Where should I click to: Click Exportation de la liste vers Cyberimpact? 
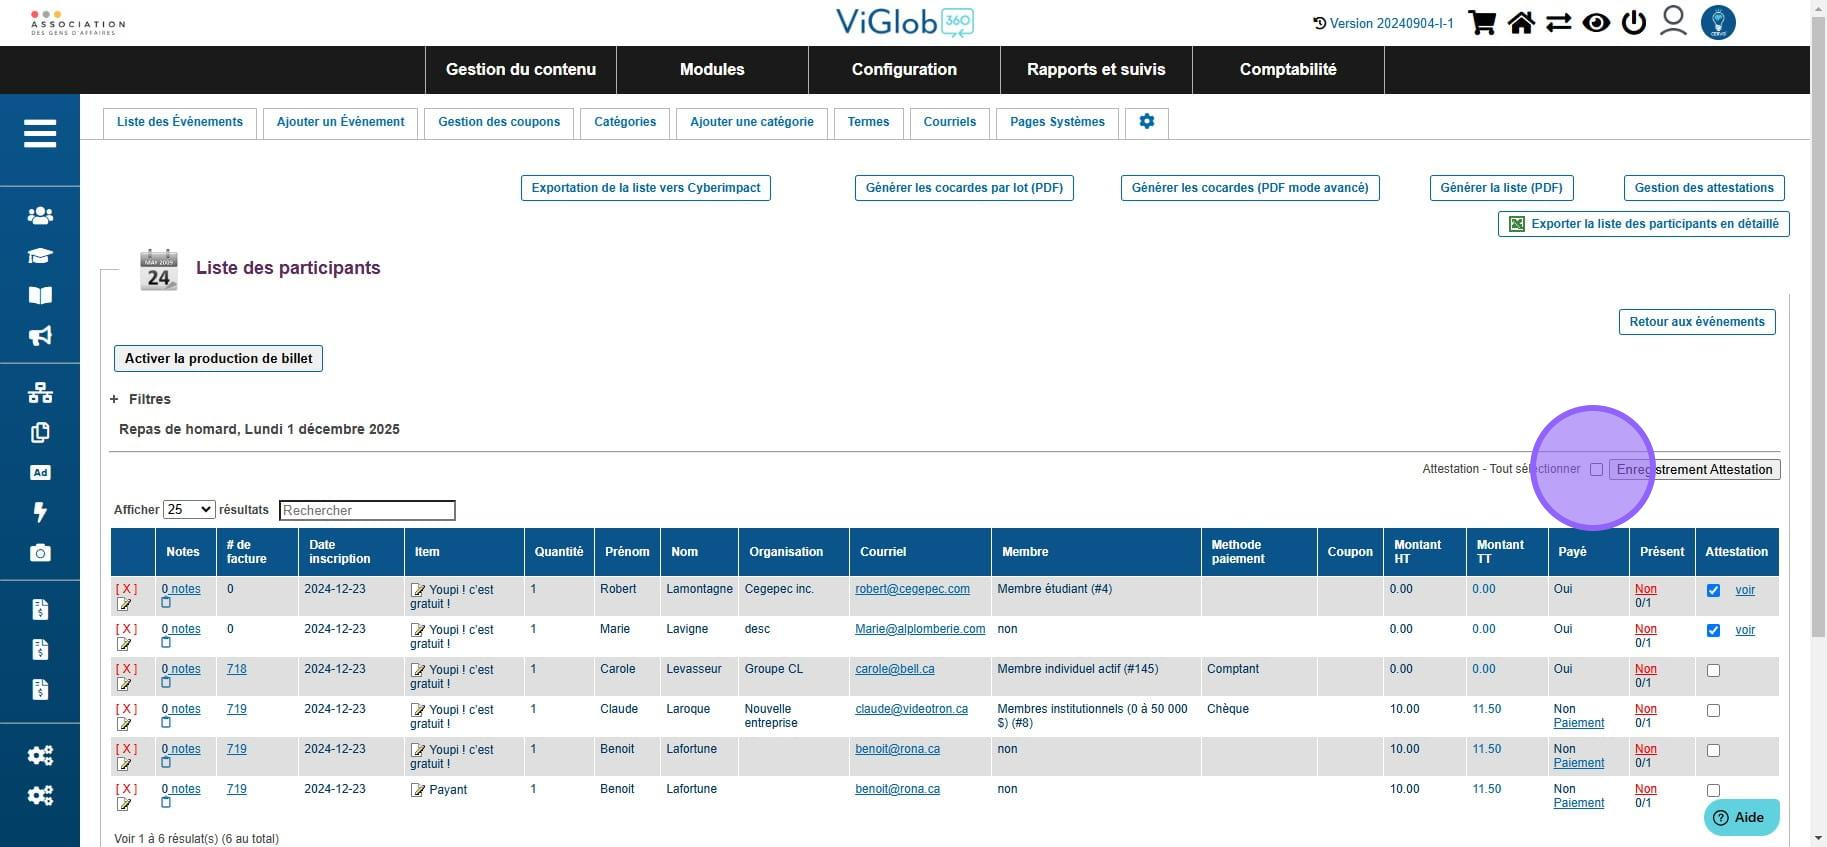click(646, 188)
